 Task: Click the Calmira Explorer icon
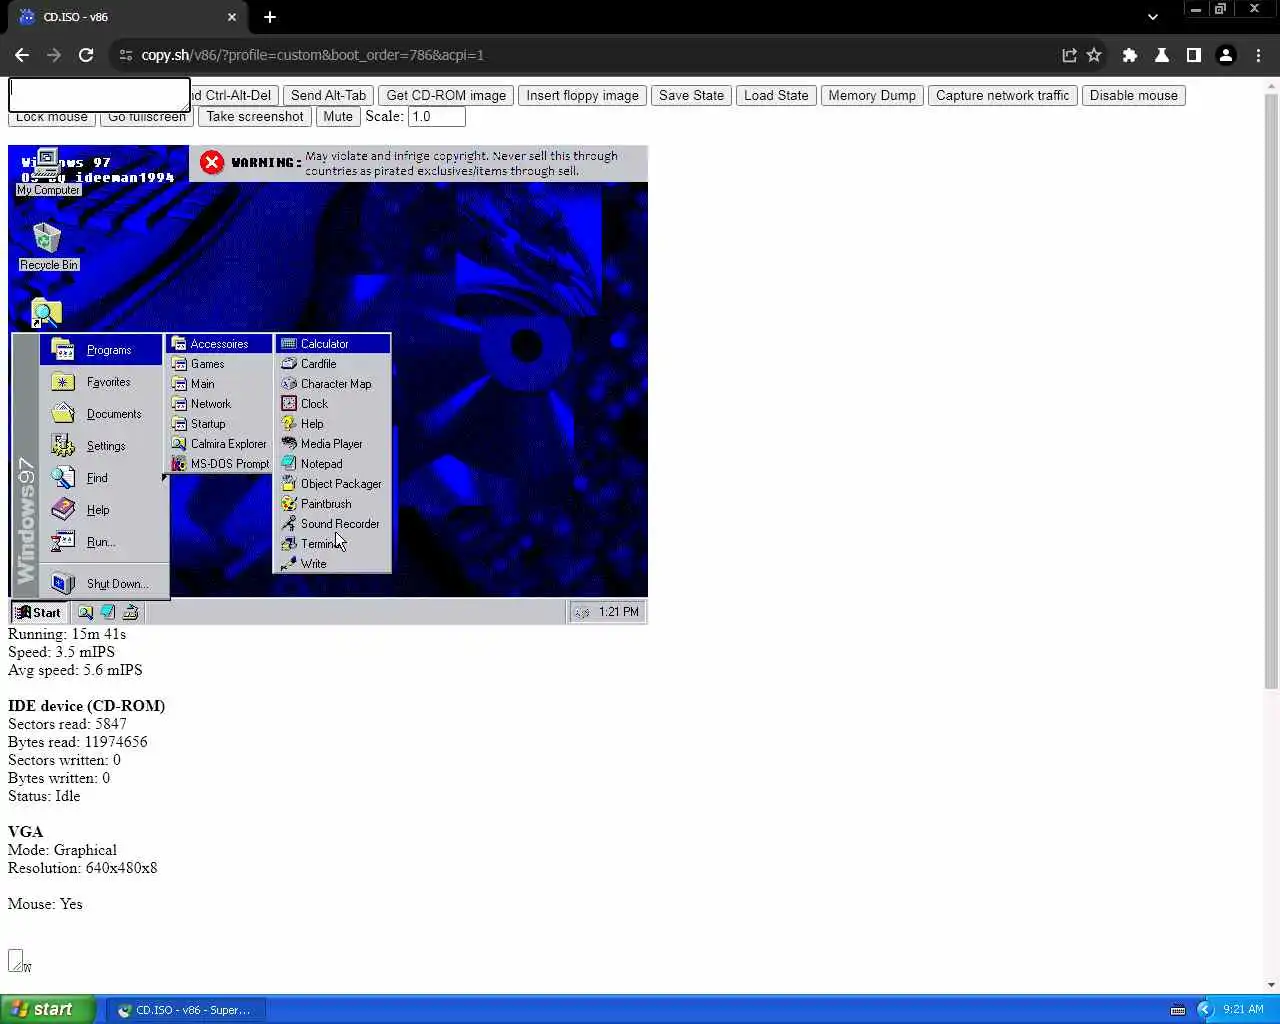pyautogui.click(x=179, y=444)
